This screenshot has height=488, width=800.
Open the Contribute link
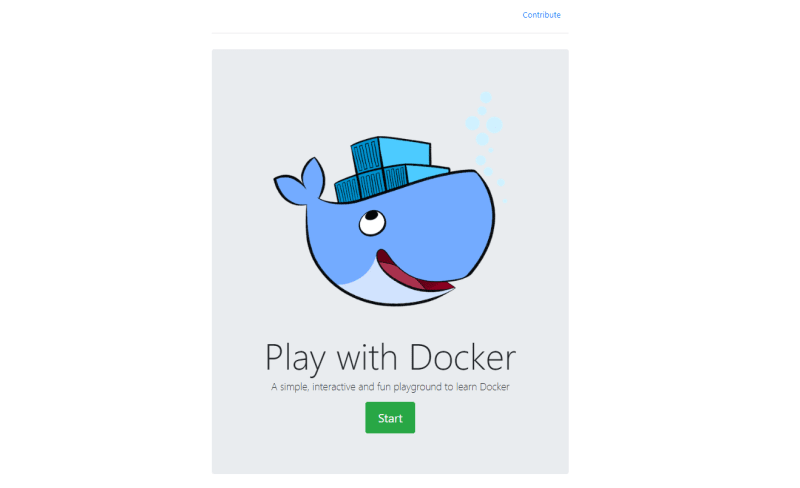point(541,15)
